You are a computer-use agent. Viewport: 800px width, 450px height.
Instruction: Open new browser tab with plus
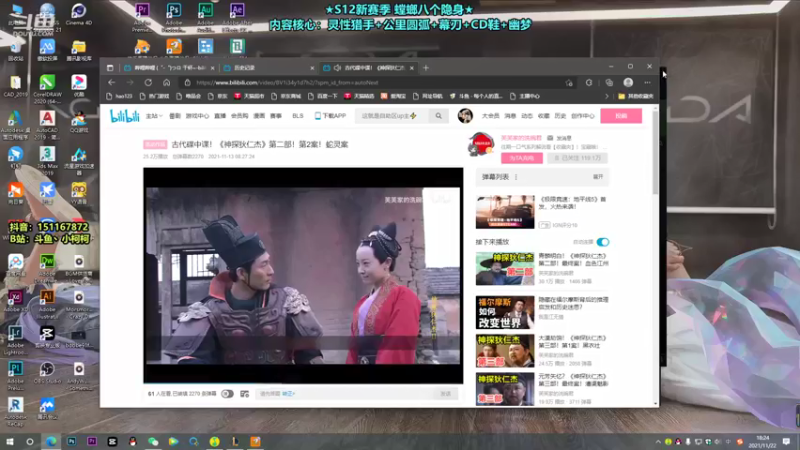coord(426,67)
